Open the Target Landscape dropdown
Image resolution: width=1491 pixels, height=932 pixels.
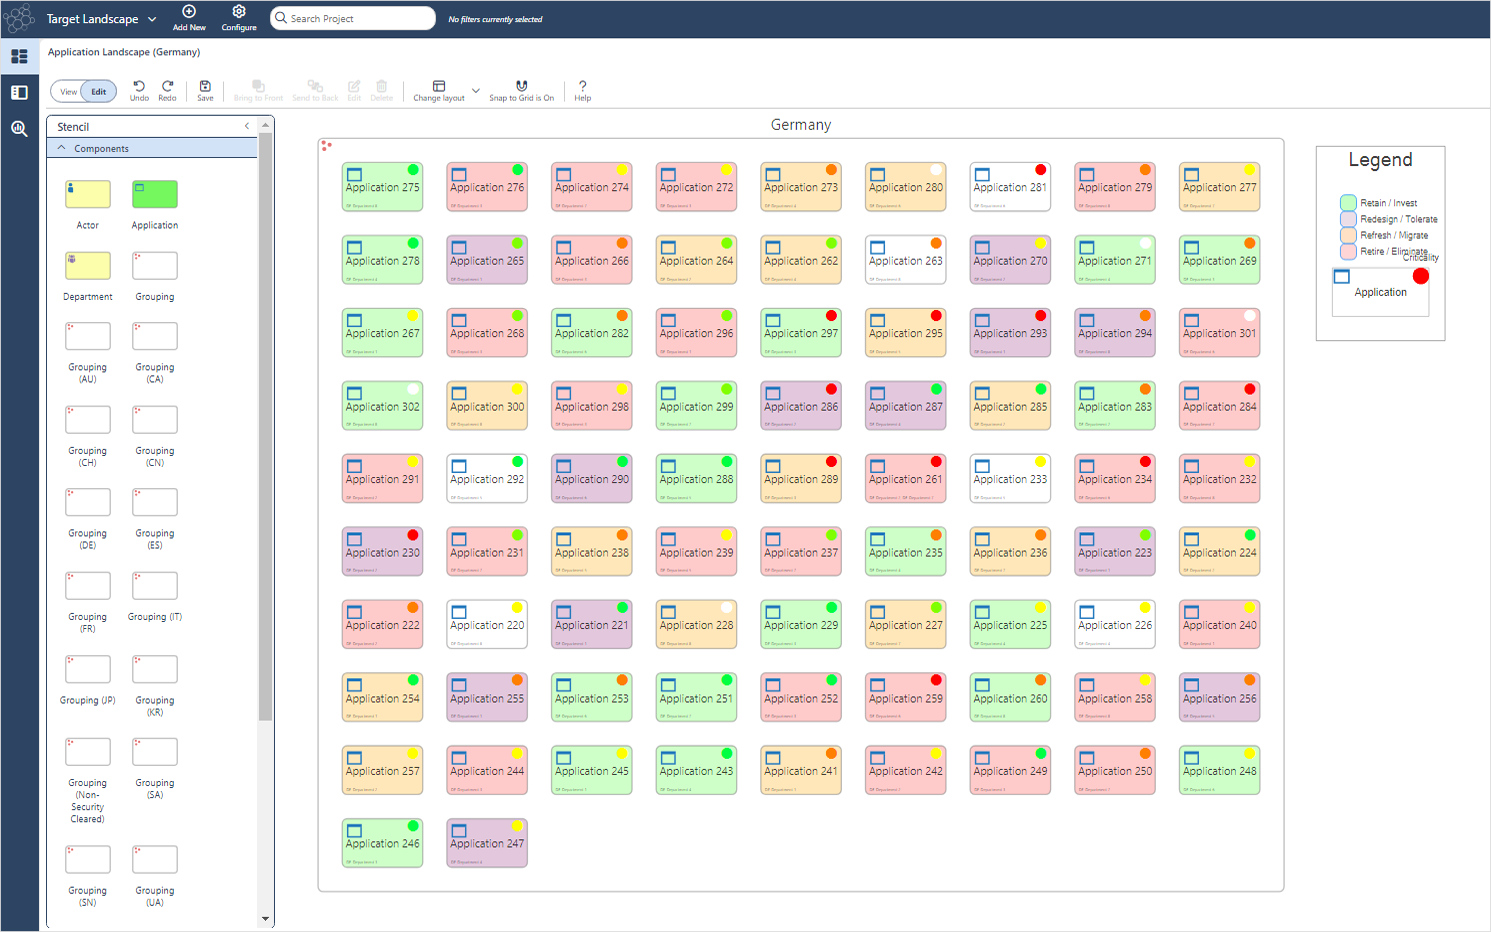151,18
